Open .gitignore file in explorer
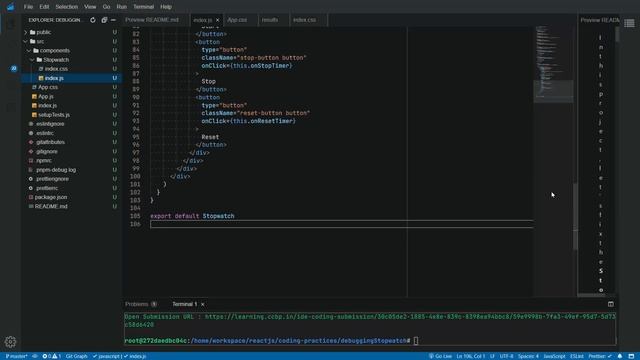This screenshot has height=360, width=640. (x=47, y=151)
